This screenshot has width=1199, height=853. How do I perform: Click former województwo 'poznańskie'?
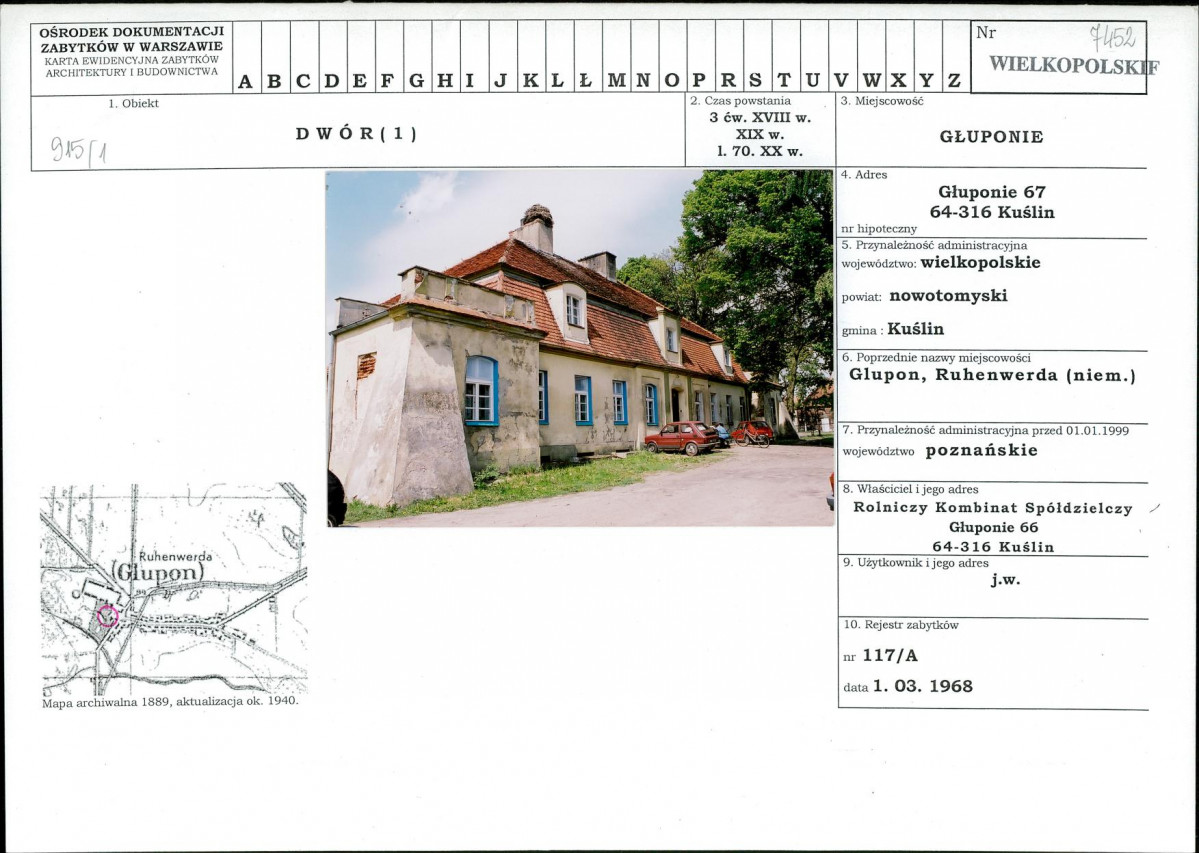[982, 451]
